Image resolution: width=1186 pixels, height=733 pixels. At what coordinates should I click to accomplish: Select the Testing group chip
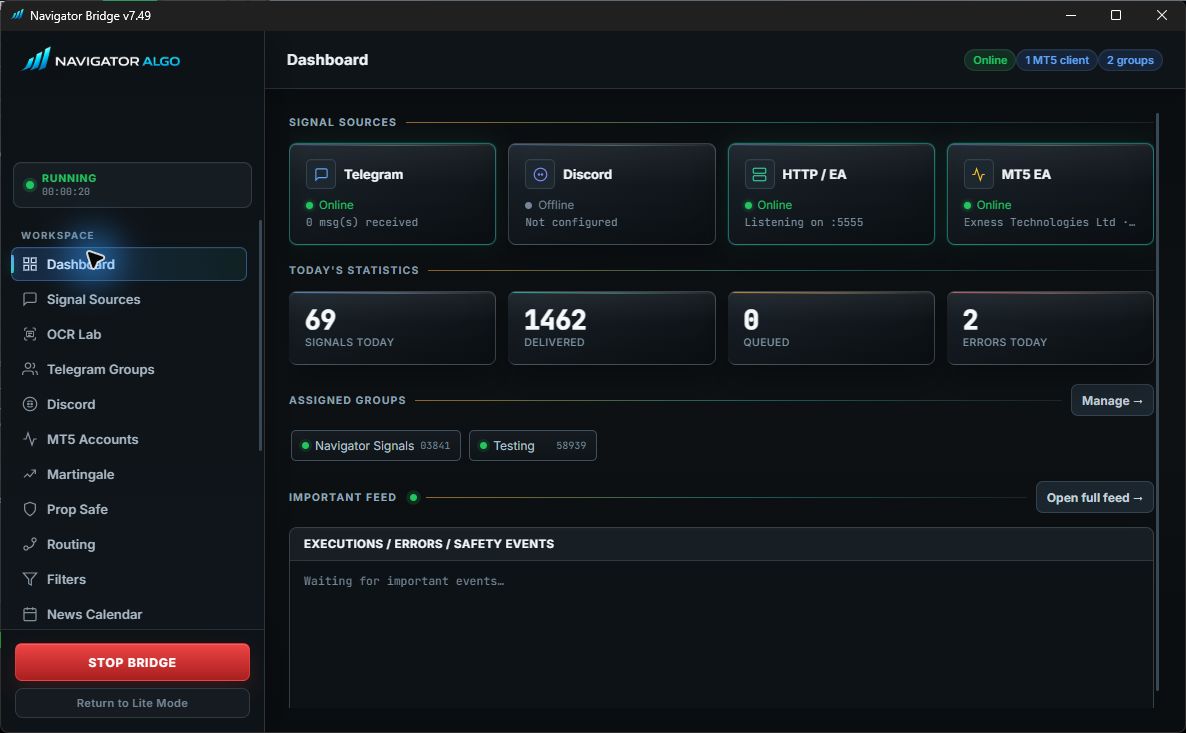click(532, 446)
